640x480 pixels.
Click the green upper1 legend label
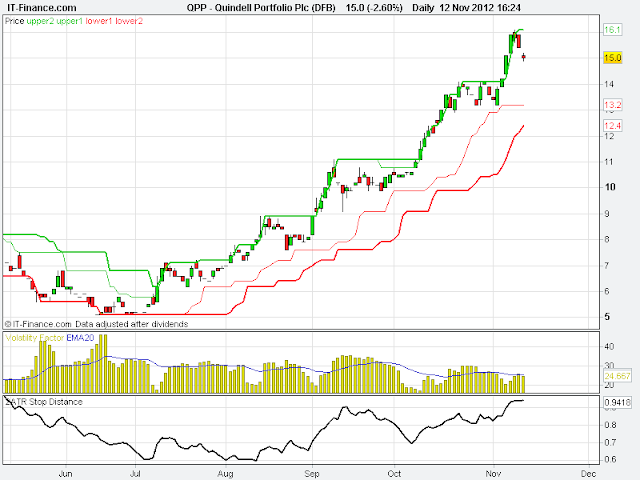coord(70,21)
